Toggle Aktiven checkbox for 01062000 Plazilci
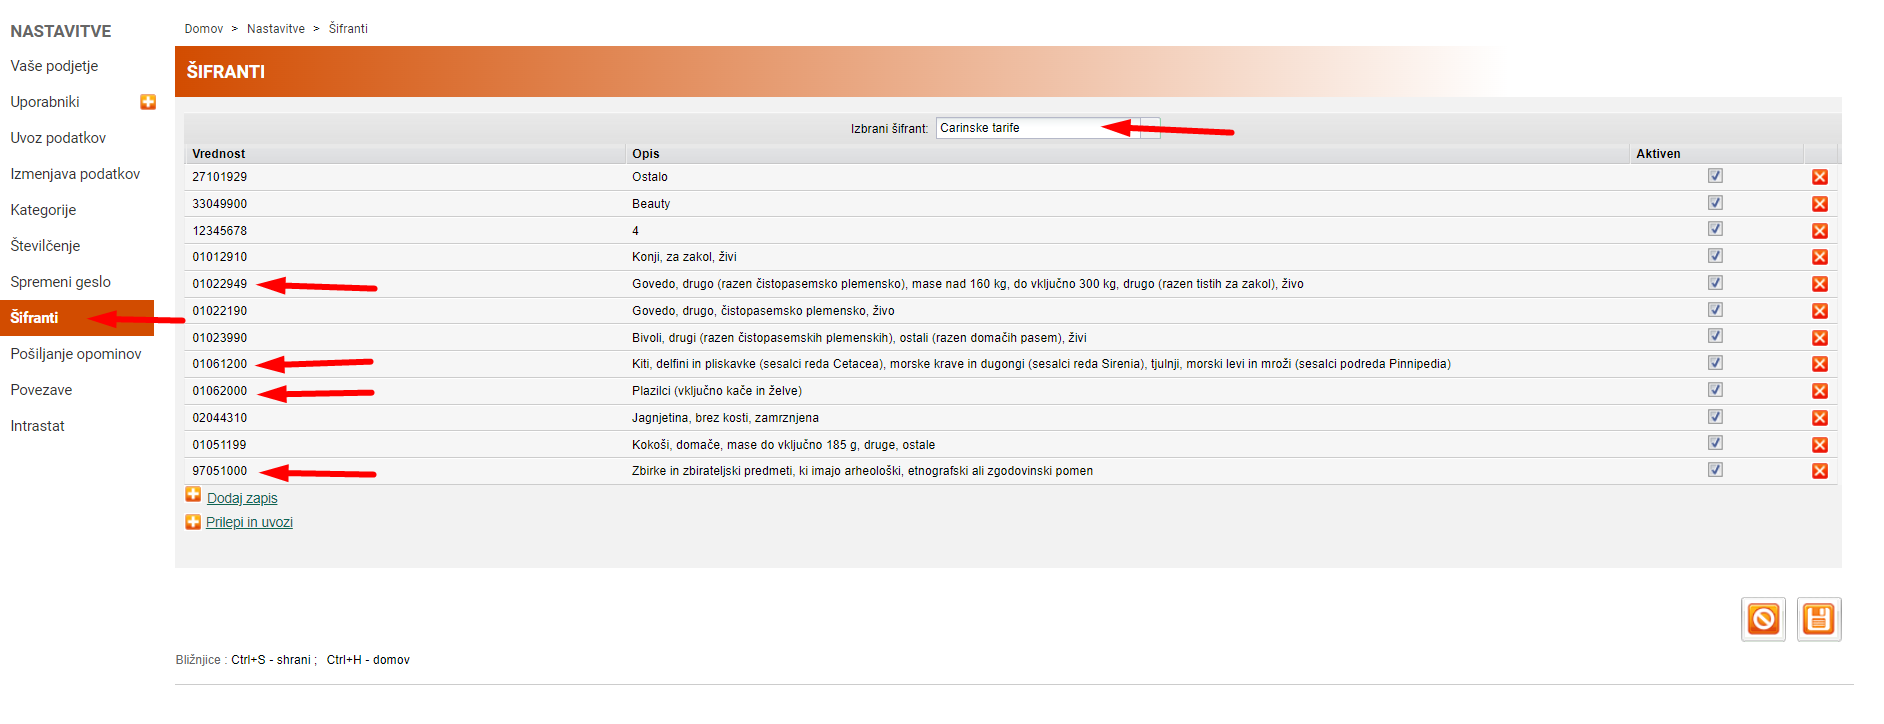The height and width of the screenshot is (724, 1884). pos(1715,390)
